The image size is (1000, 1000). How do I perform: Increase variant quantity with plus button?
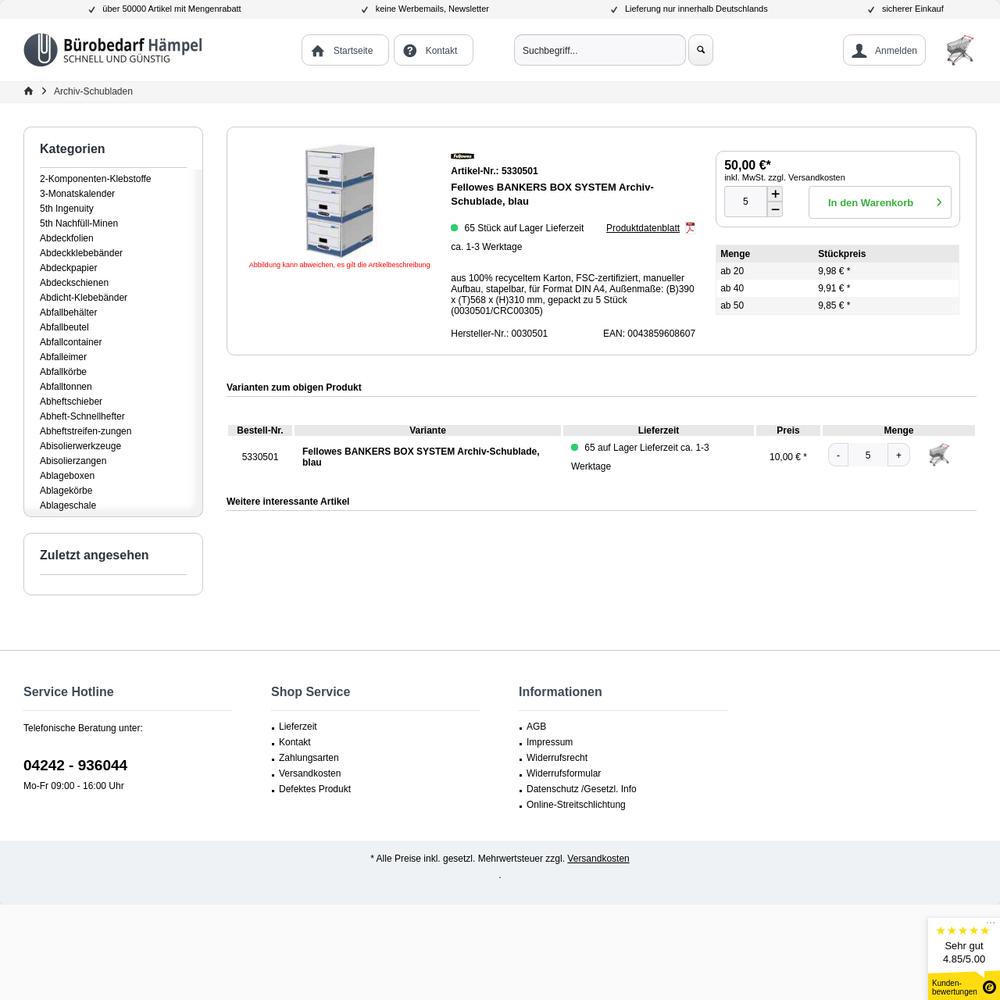899,455
